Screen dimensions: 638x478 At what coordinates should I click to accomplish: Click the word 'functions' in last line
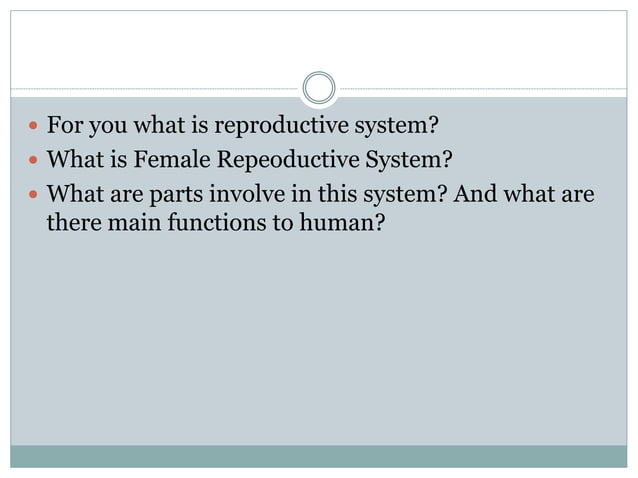pos(216,223)
